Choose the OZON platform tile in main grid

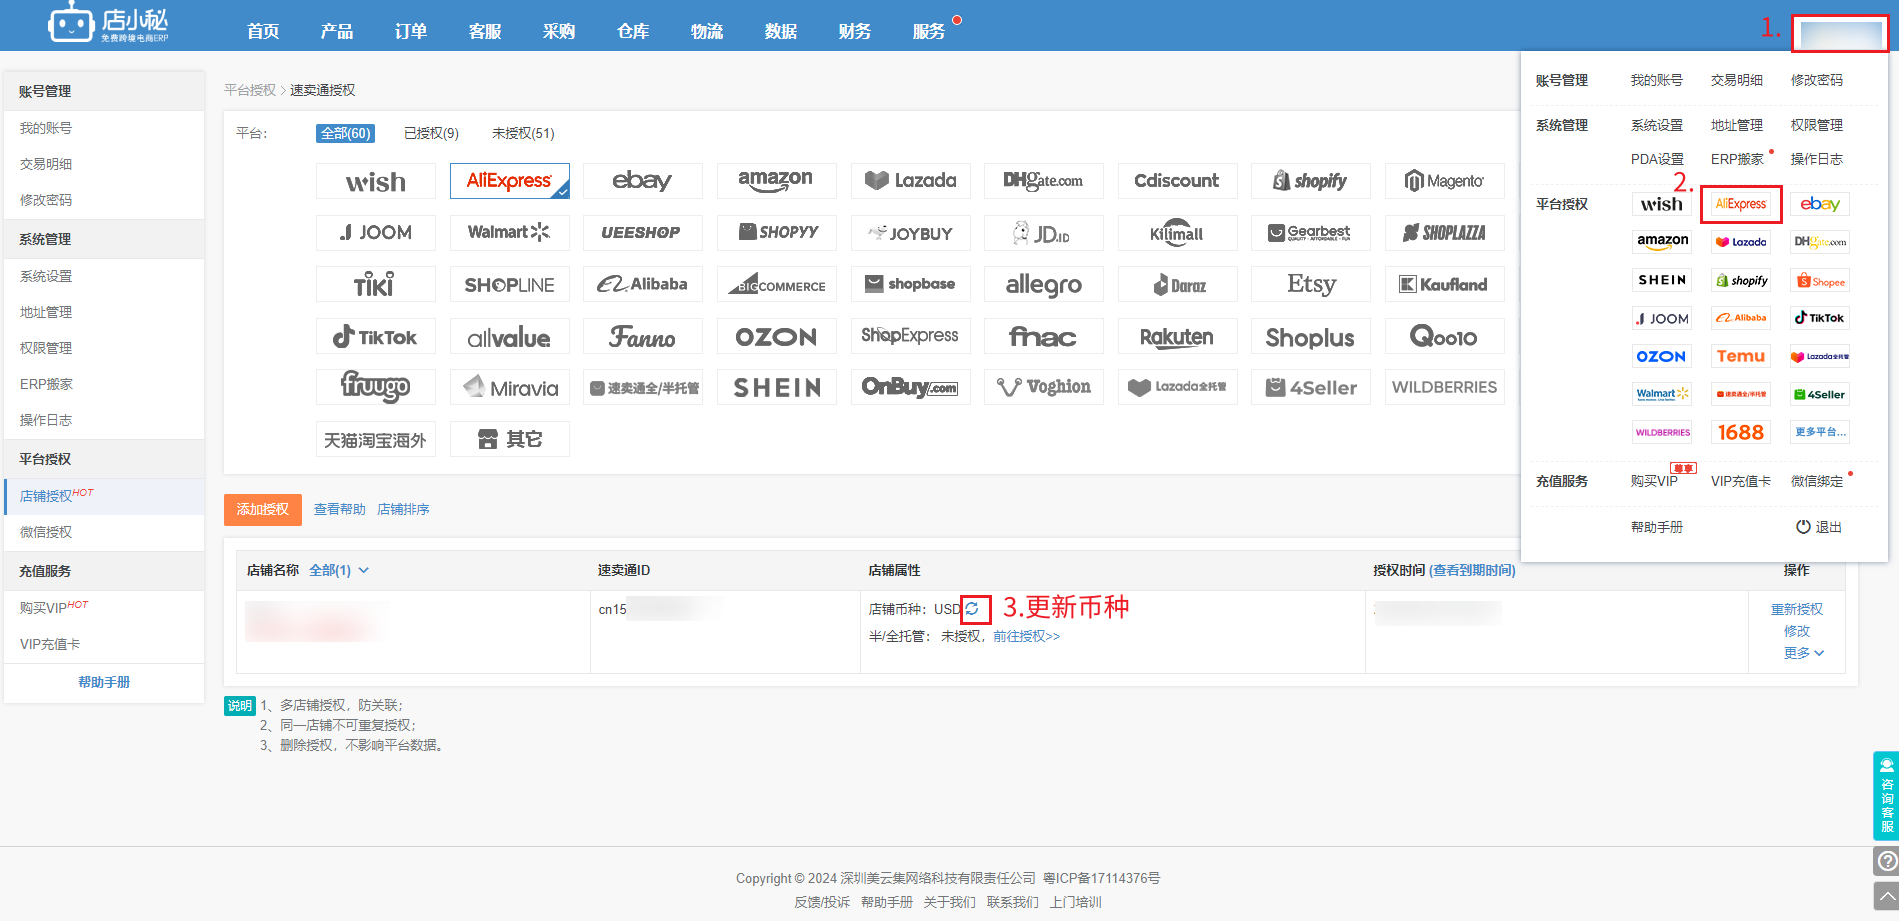click(x=776, y=337)
